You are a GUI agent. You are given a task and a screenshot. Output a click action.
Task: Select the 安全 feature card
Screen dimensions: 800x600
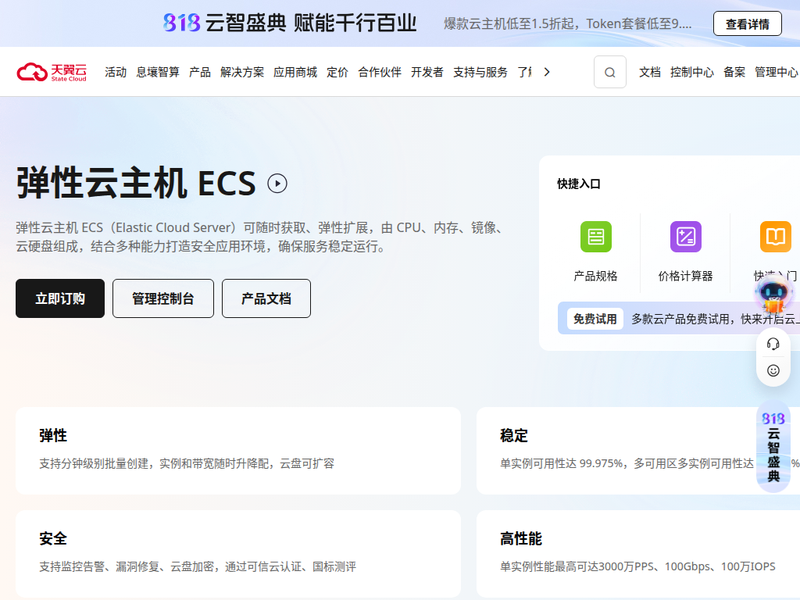[x=238, y=554]
